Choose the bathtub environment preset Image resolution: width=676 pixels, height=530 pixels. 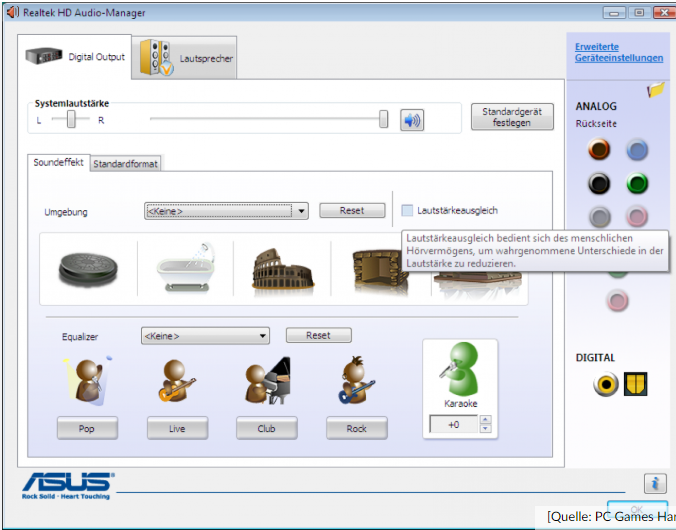coord(185,267)
